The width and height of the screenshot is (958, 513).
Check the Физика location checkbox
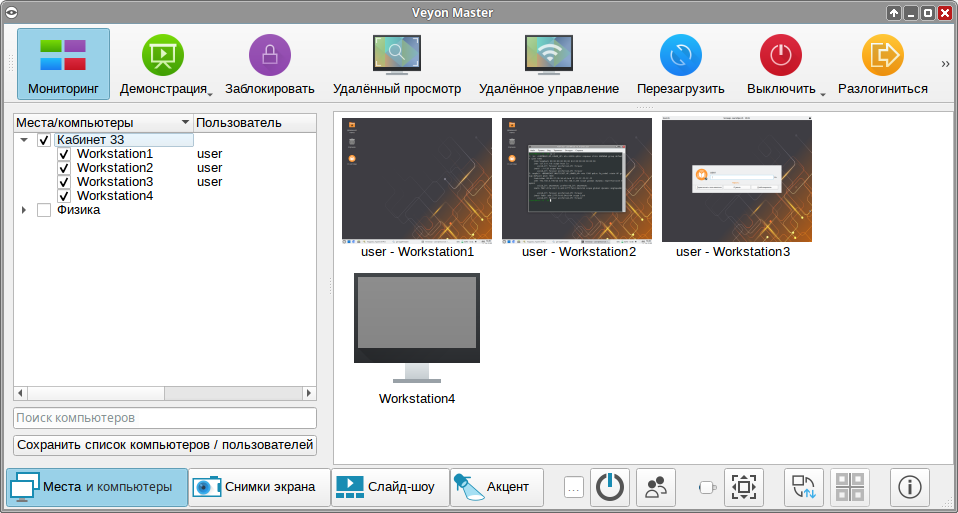click(43, 211)
